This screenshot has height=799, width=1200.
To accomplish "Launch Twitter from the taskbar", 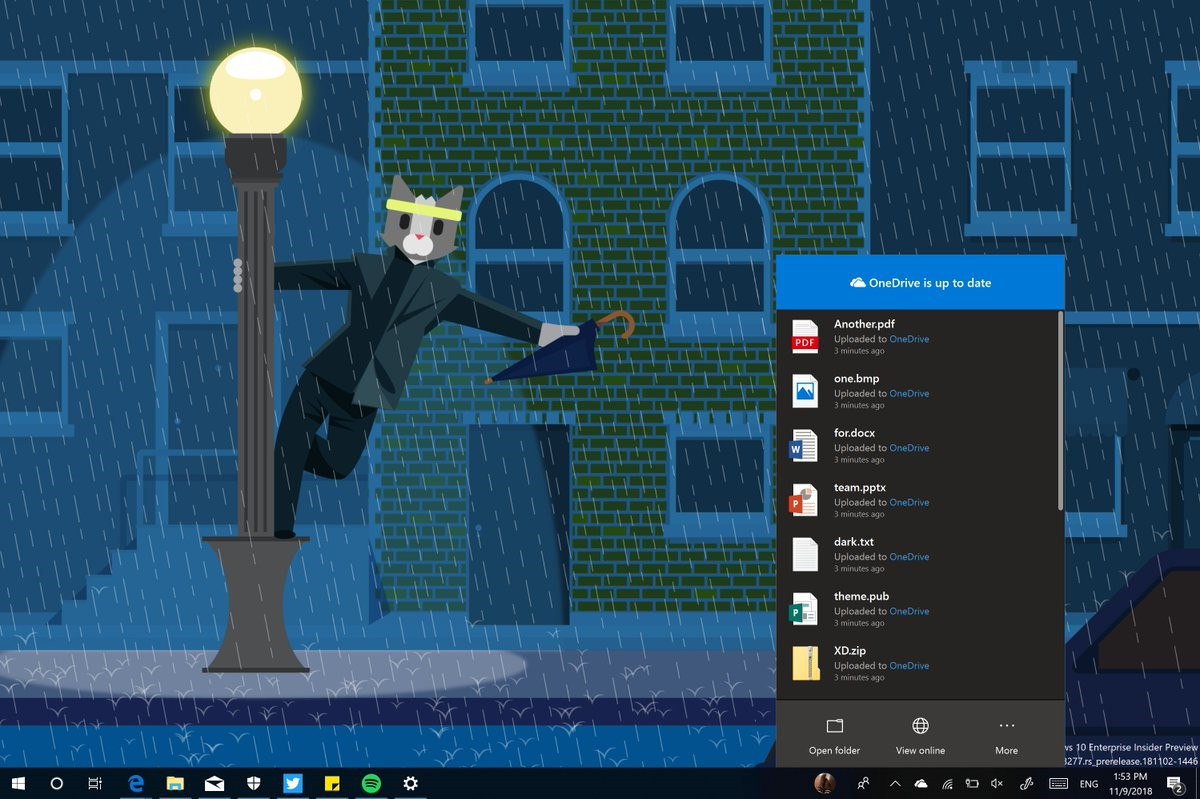I will click(x=292, y=783).
